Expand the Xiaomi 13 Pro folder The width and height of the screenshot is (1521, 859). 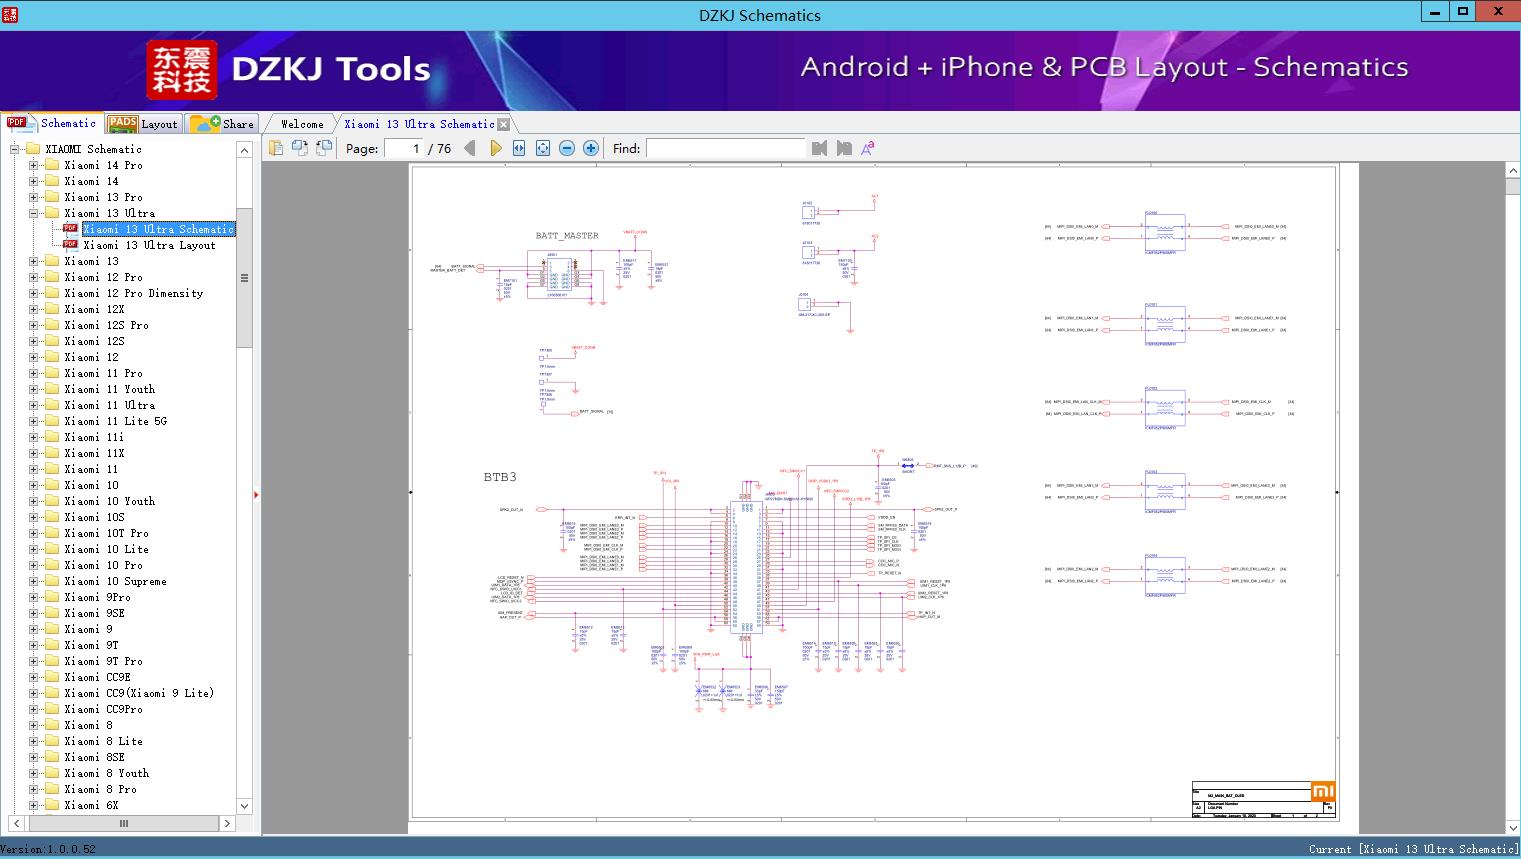point(34,197)
